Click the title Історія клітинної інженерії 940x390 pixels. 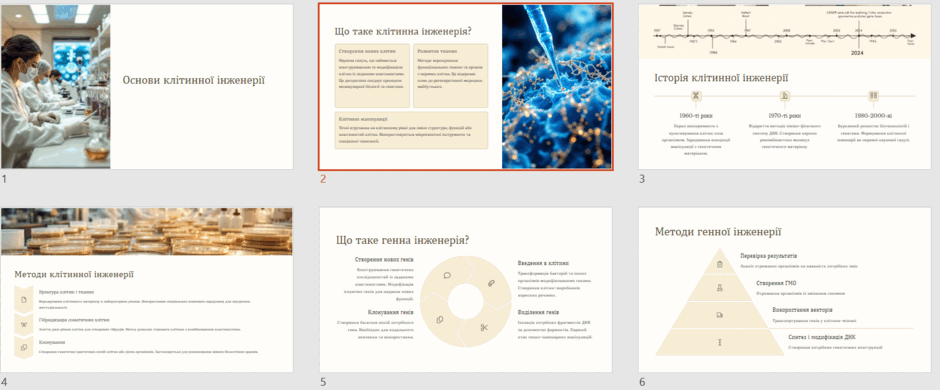(x=721, y=78)
